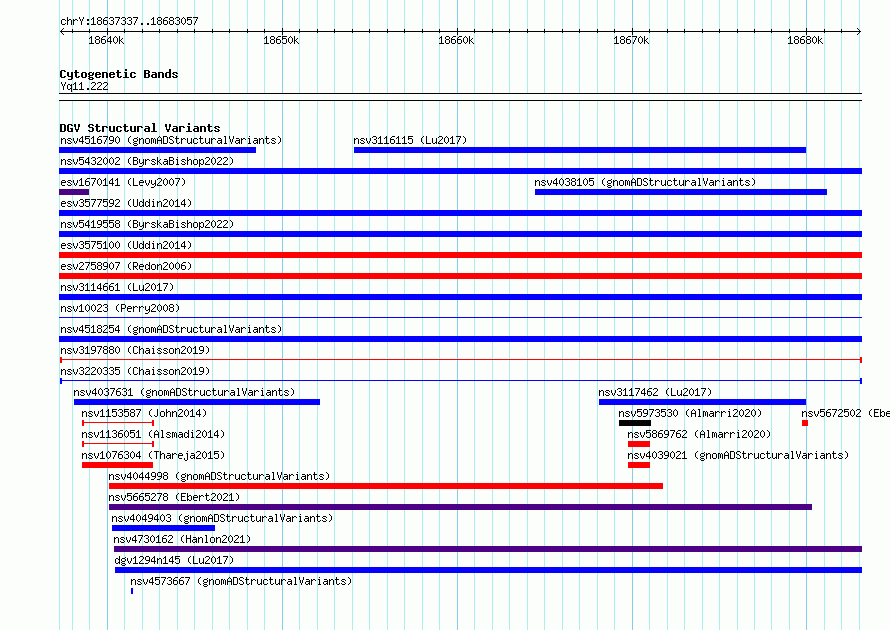This screenshot has width=890, height=630.
Task: Select the Yq11.222 band label
Action: 84,86
